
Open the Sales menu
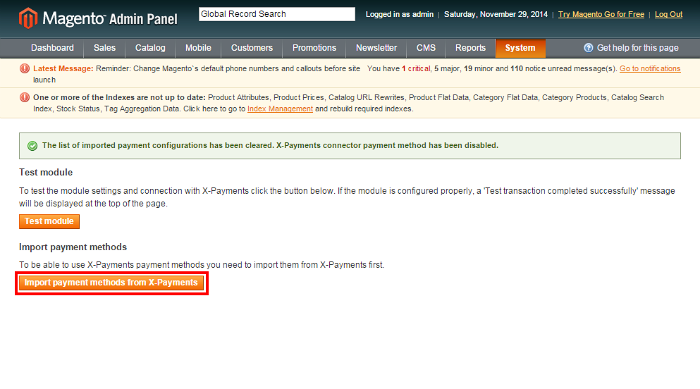tap(104, 48)
